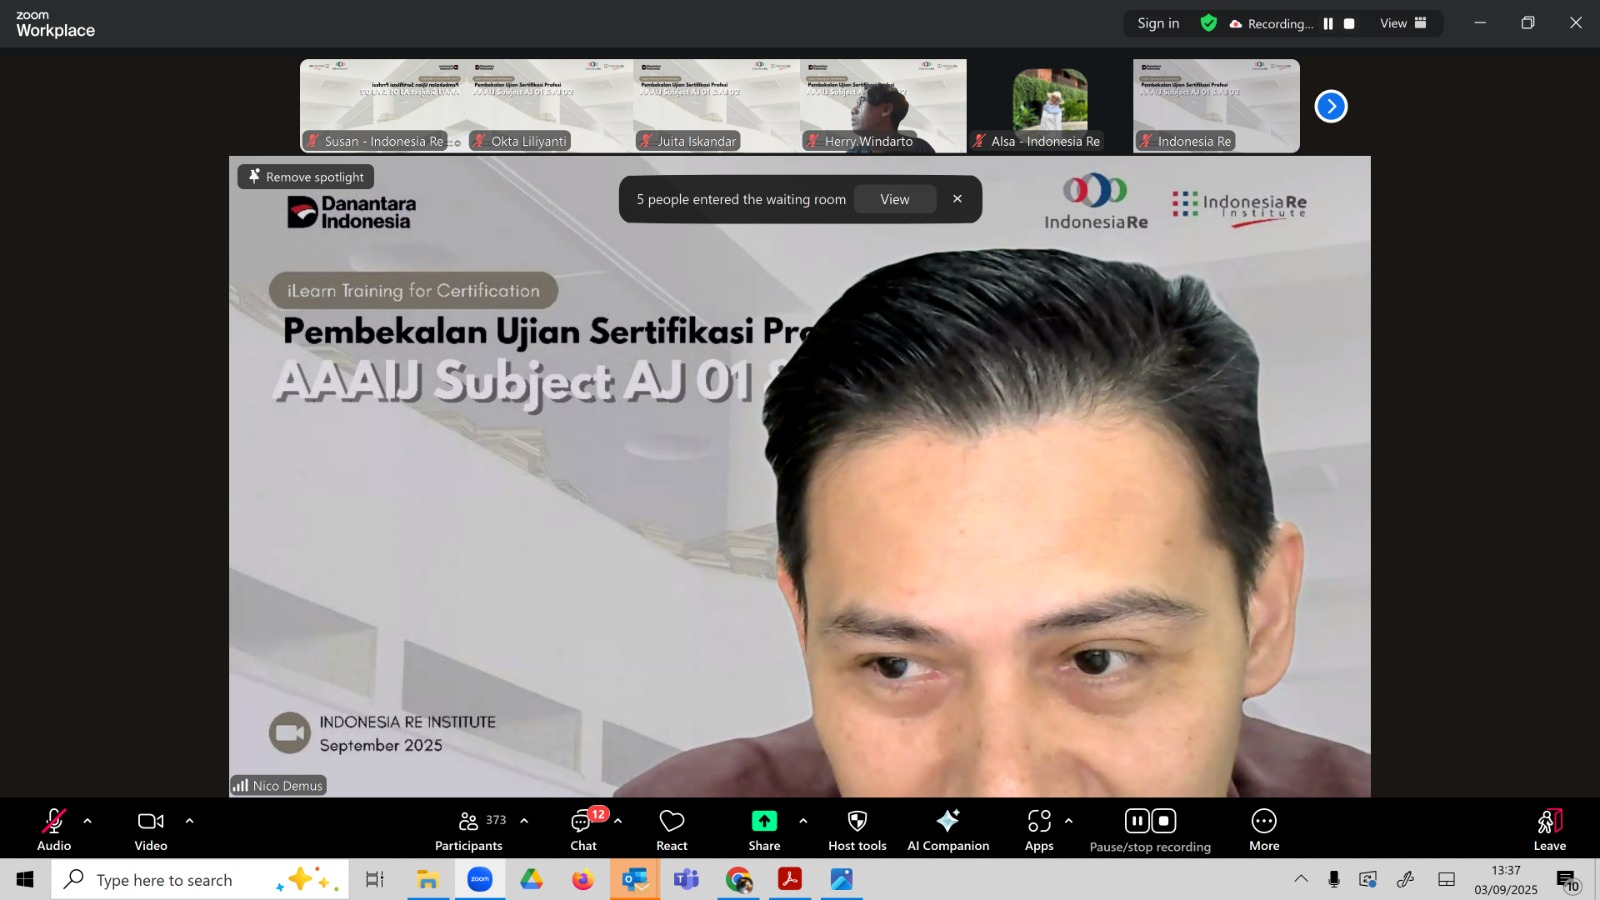Open Chat with 12 unread messages
Image resolution: width=1600 pixels, height=900 pixels.
point(583,829)
